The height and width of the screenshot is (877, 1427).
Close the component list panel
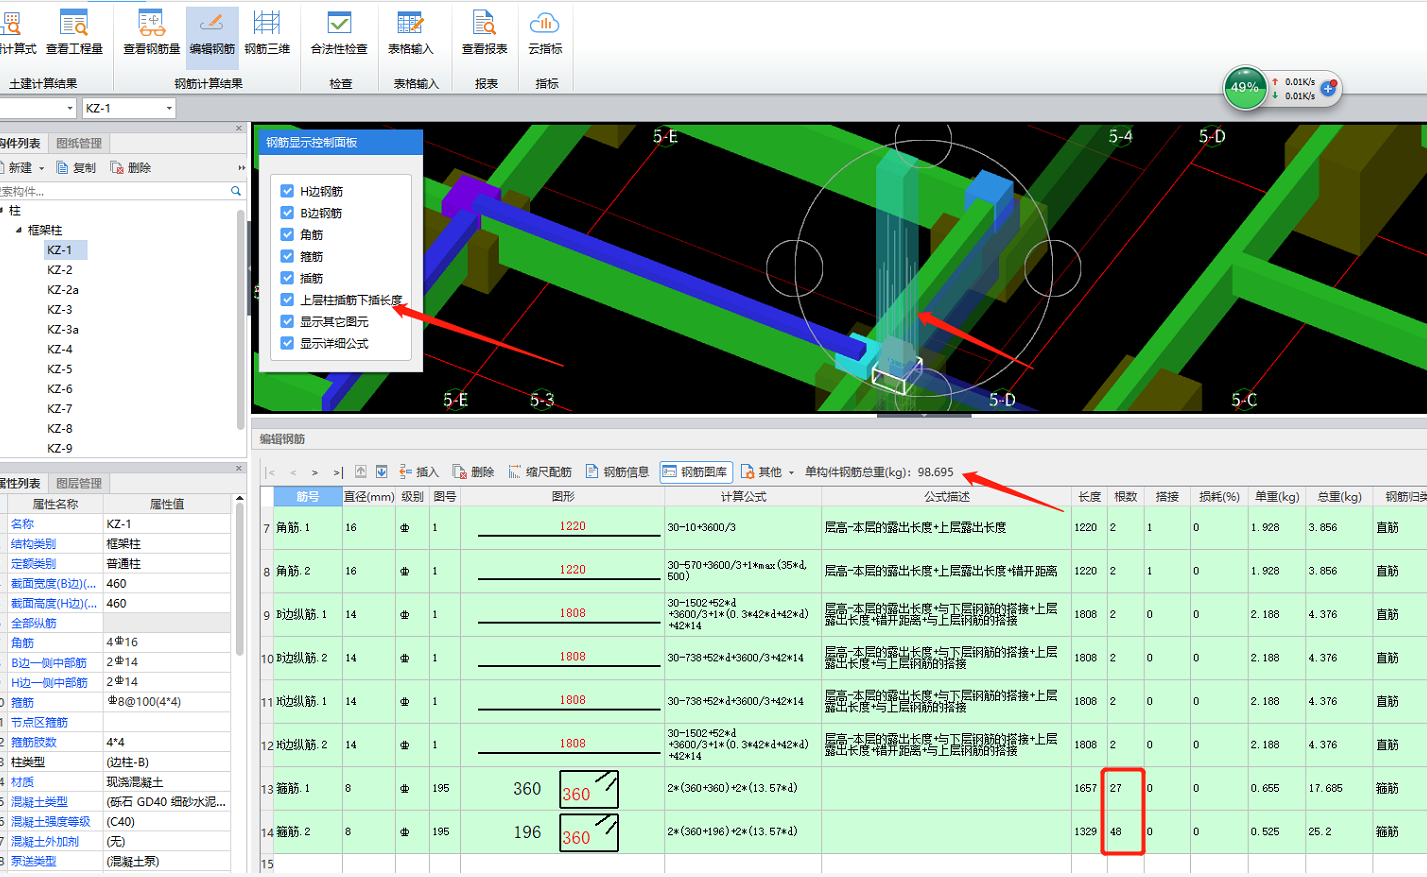click(239, 128)
